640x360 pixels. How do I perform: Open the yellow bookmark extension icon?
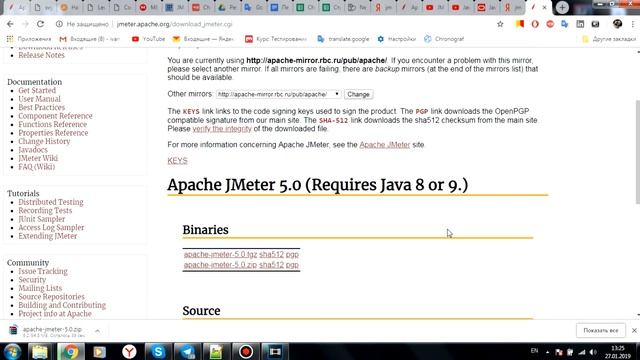click(x=520, y=24)
